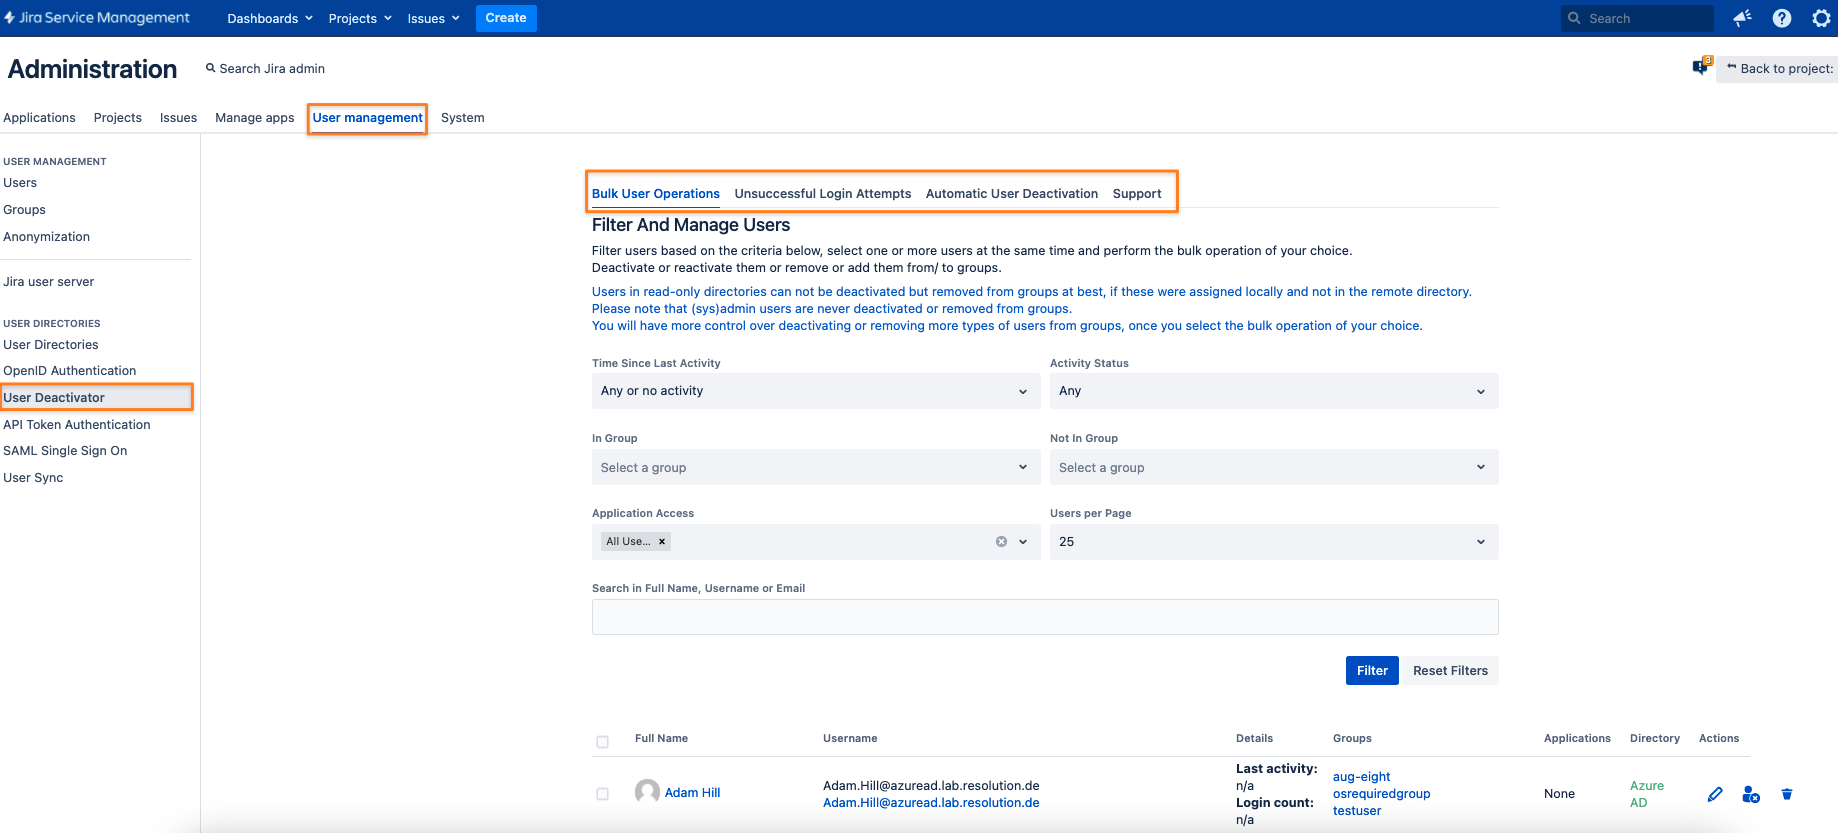Open the System admin tab
Viewport: 1838px width, 833px height.
(x=463, y=118)
